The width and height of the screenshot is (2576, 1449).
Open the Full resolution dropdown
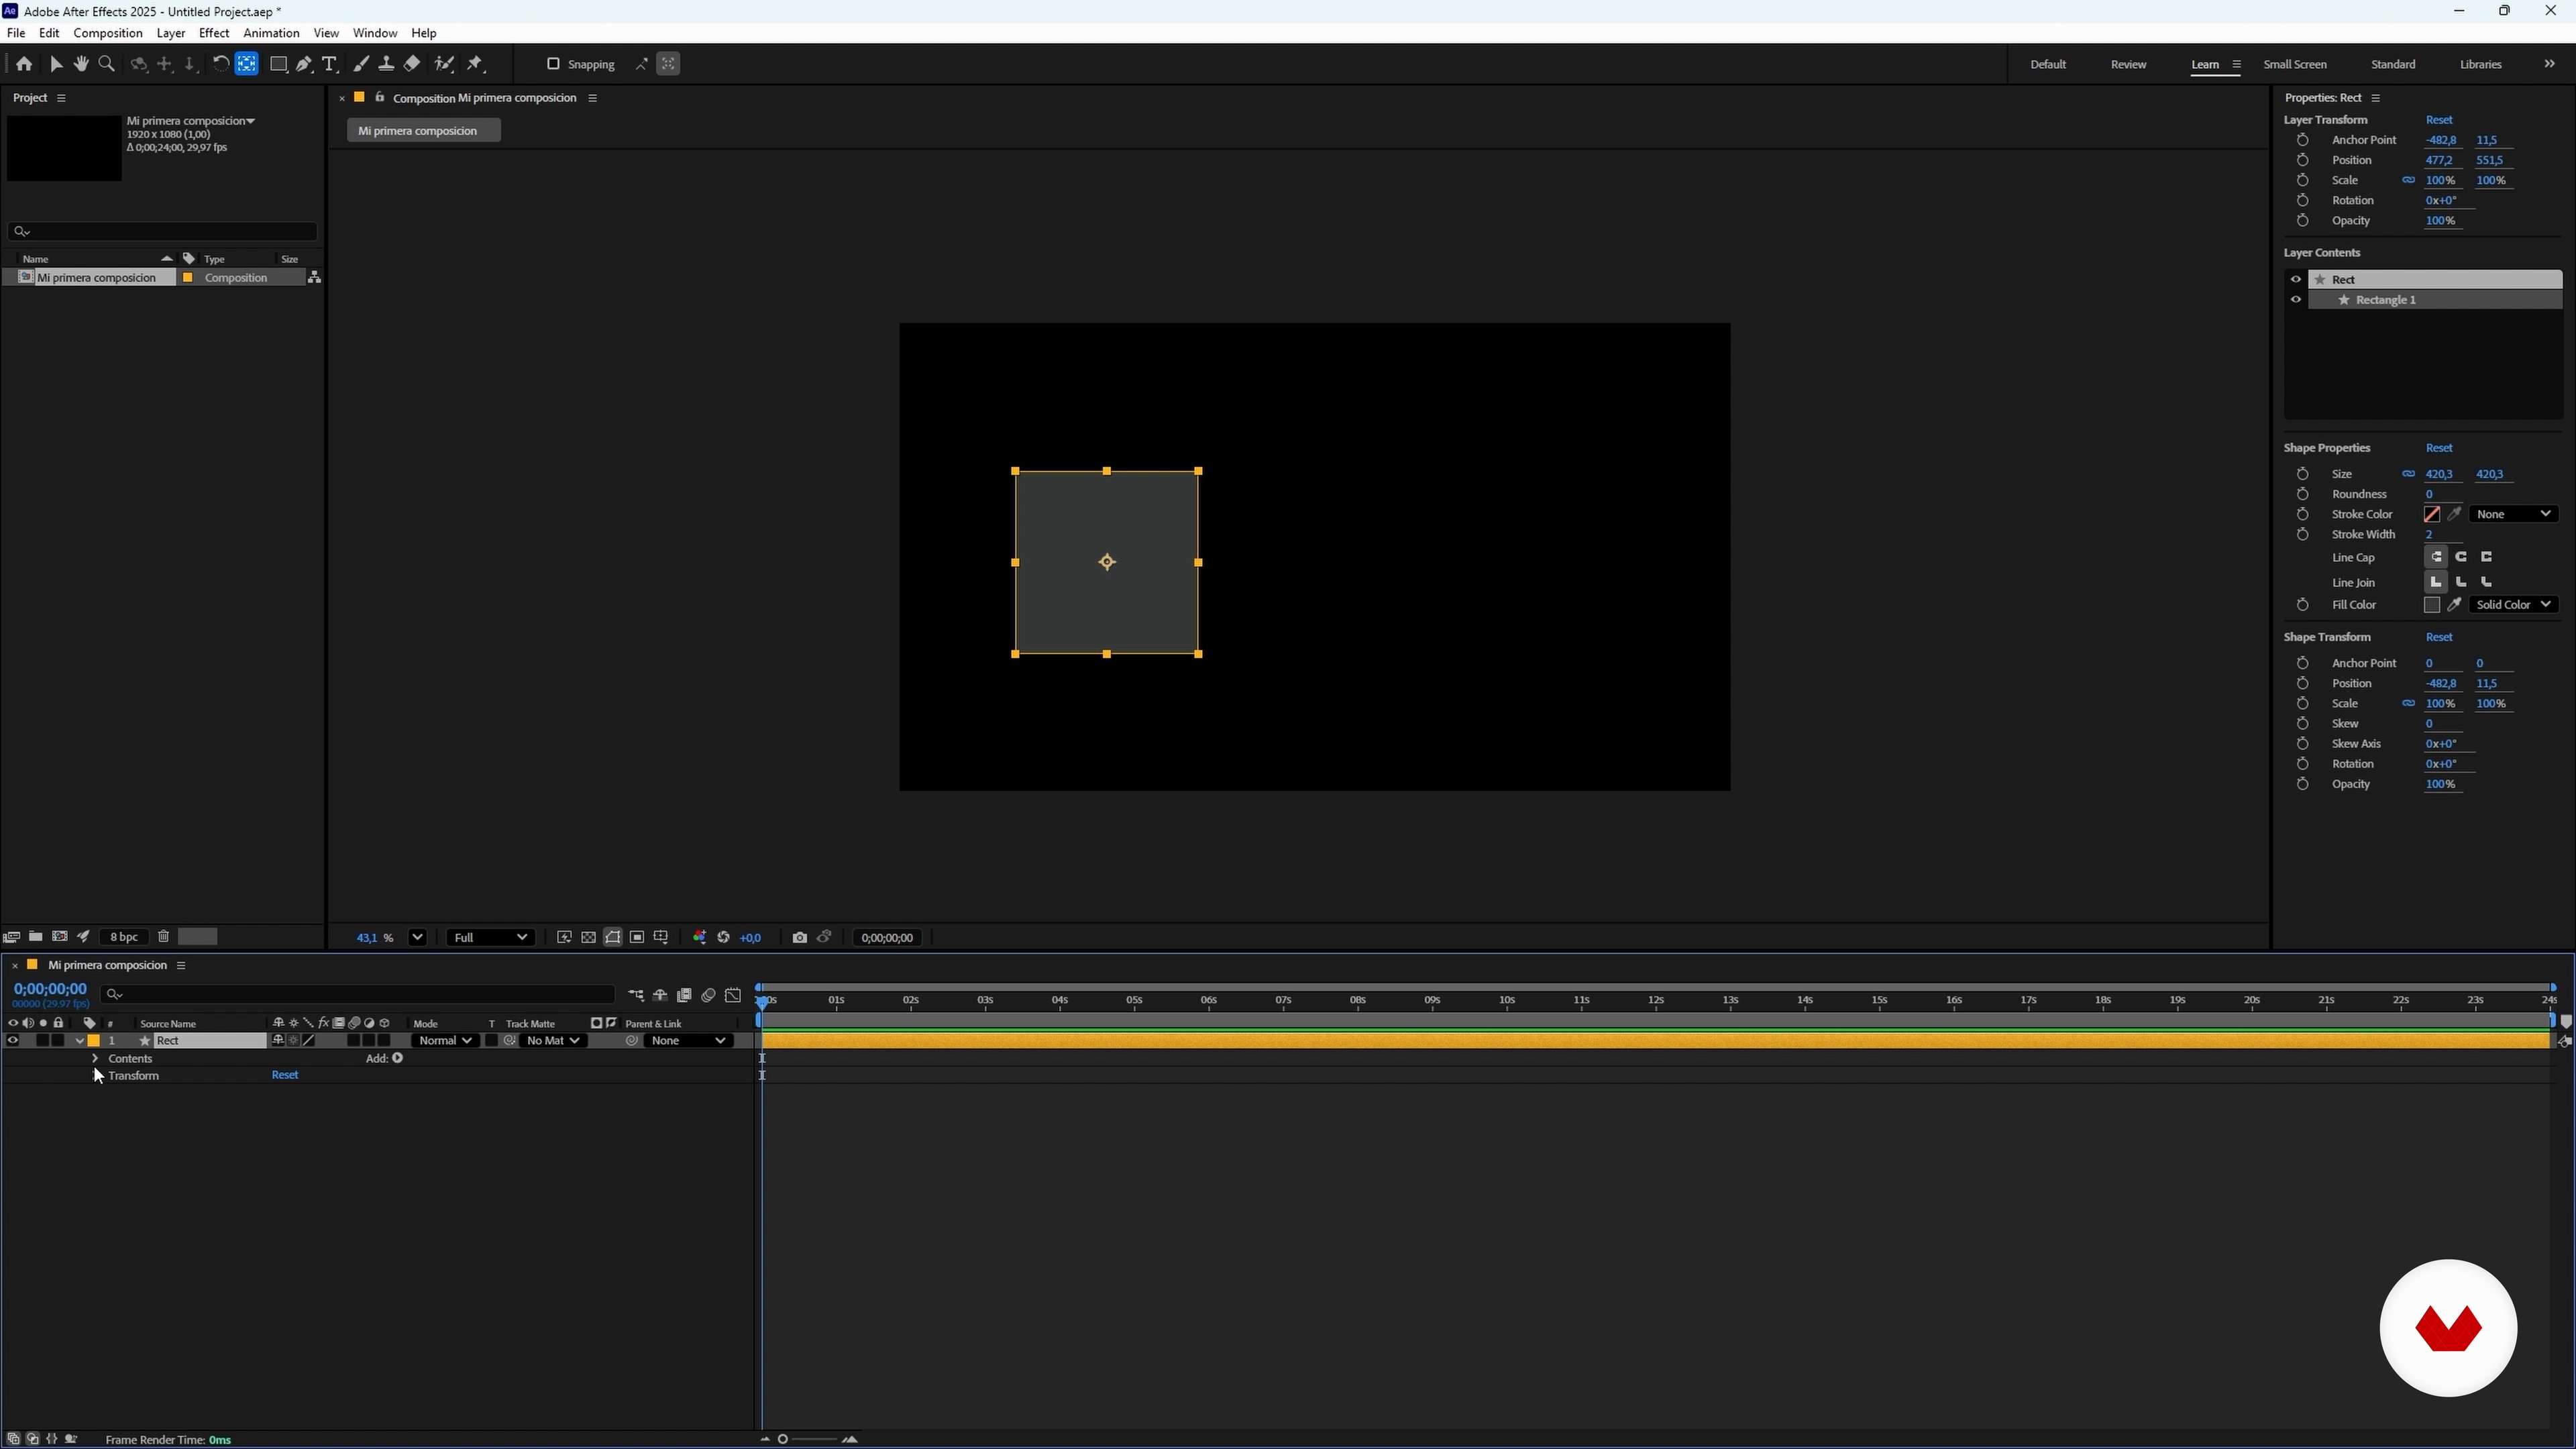[490, 937]
